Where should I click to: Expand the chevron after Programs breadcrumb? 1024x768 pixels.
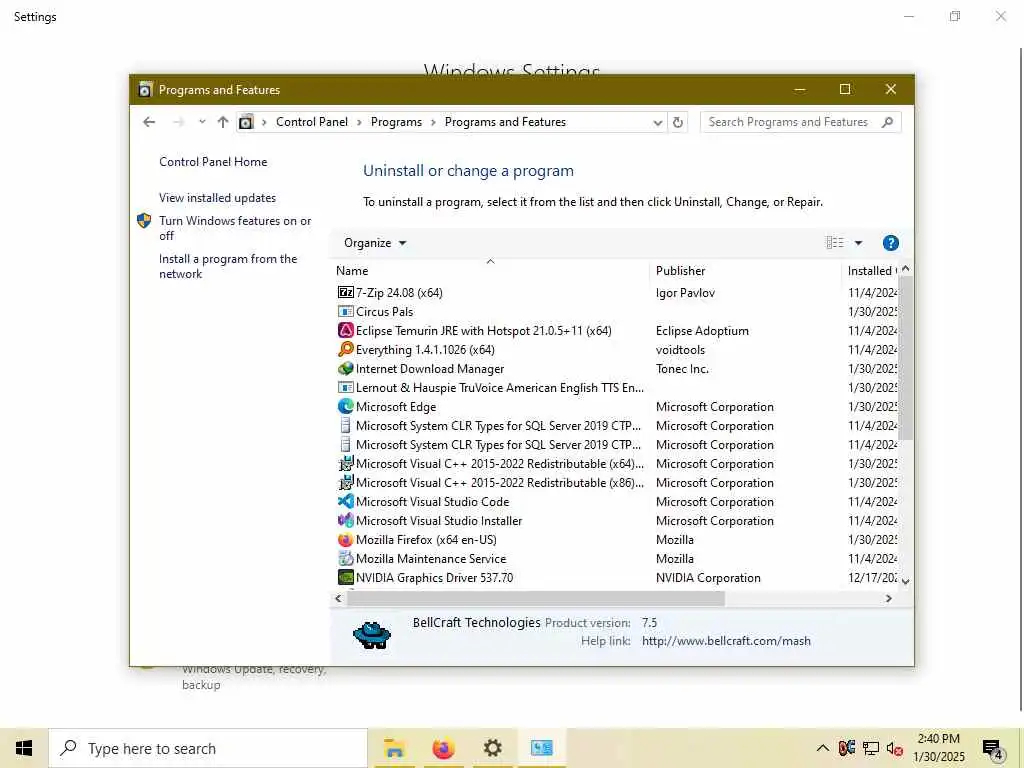point(433,122)
